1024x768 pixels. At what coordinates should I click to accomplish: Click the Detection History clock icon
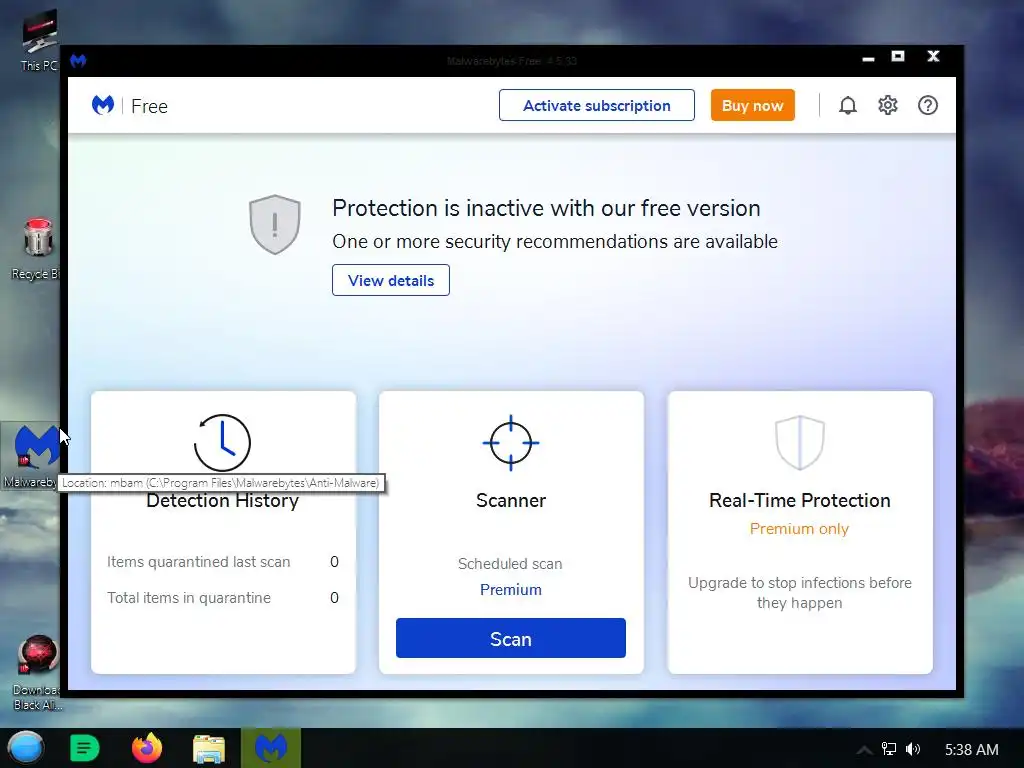click(x=222, y=442)
